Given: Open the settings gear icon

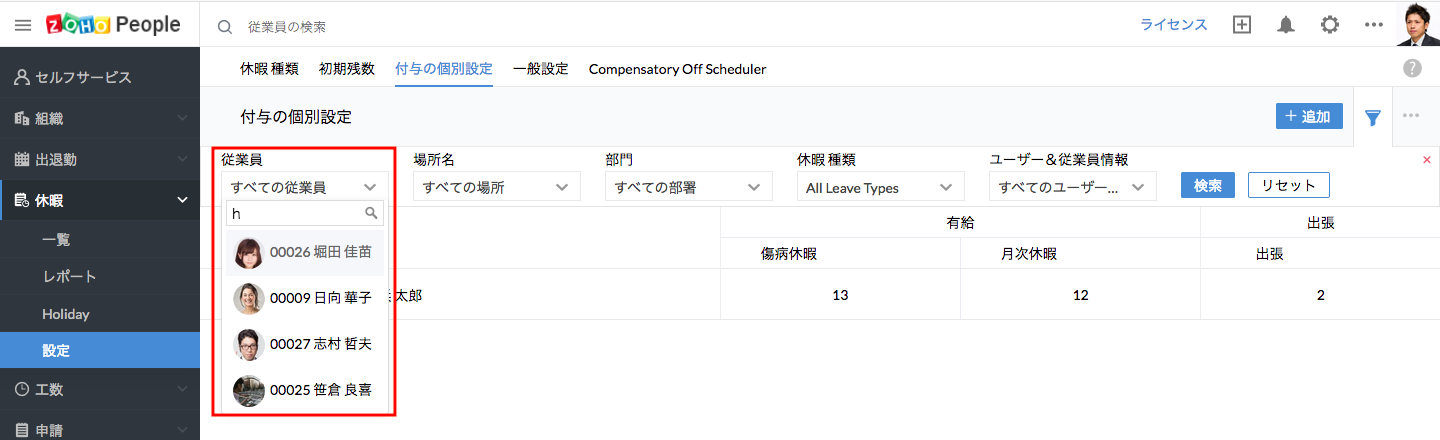Looking at the screenshot, I should pyautogui.click(x=1329, y=25).
